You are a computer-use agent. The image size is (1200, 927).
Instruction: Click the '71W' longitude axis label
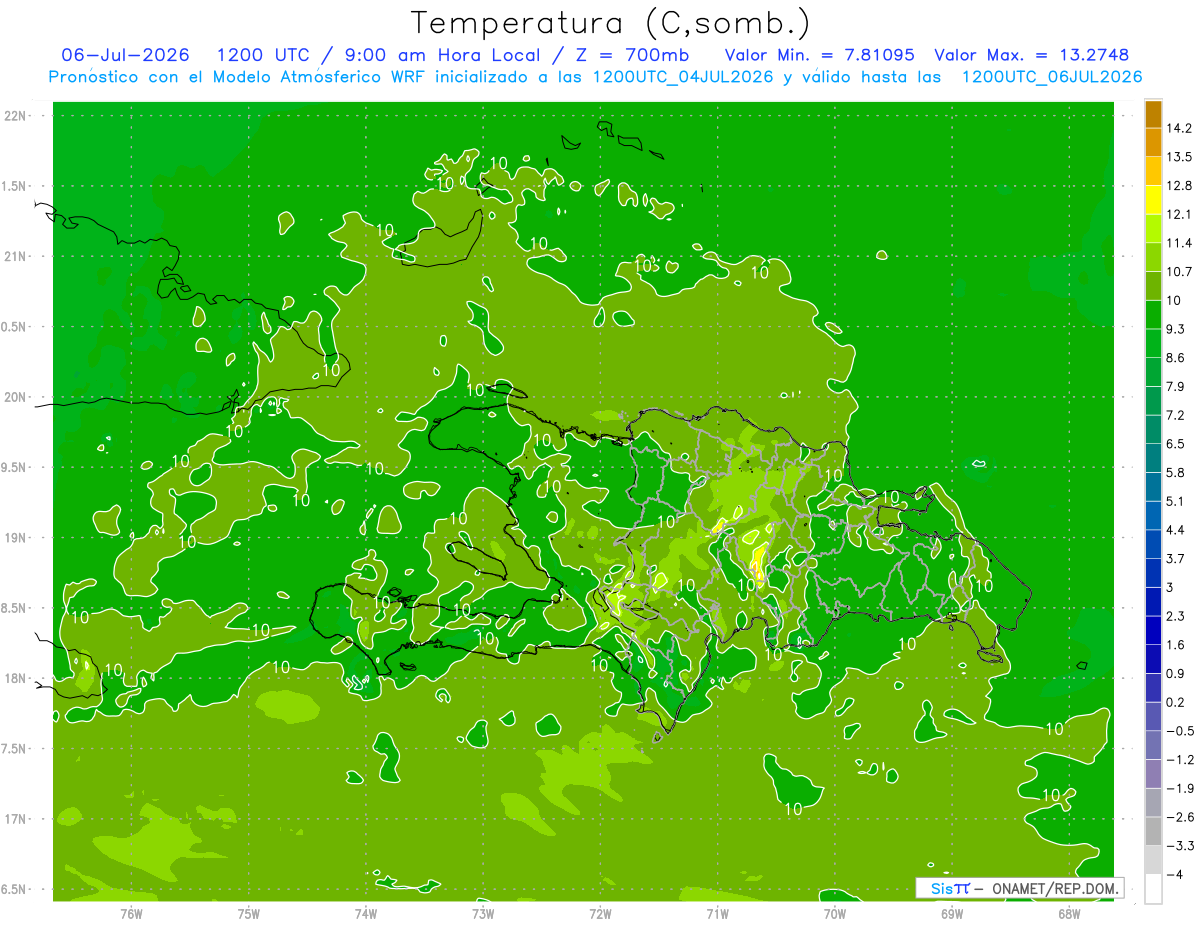717,913
